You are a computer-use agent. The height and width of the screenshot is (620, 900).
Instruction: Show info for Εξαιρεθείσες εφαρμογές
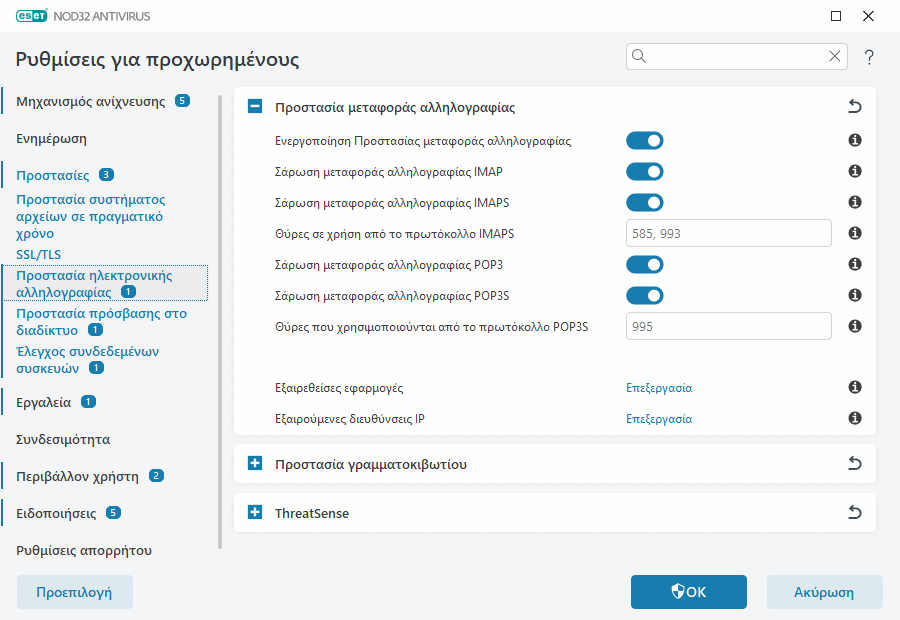click(854, 388)
